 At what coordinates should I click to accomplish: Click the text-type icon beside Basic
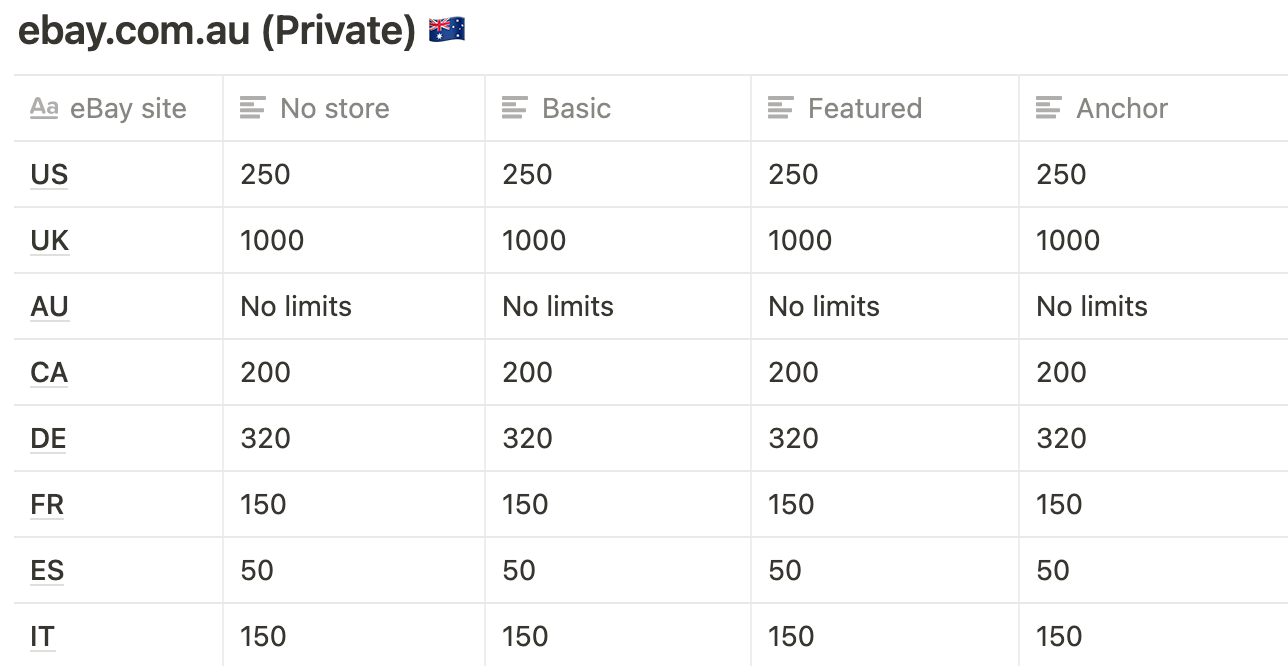pyautogui.click(x=514, y=108)
